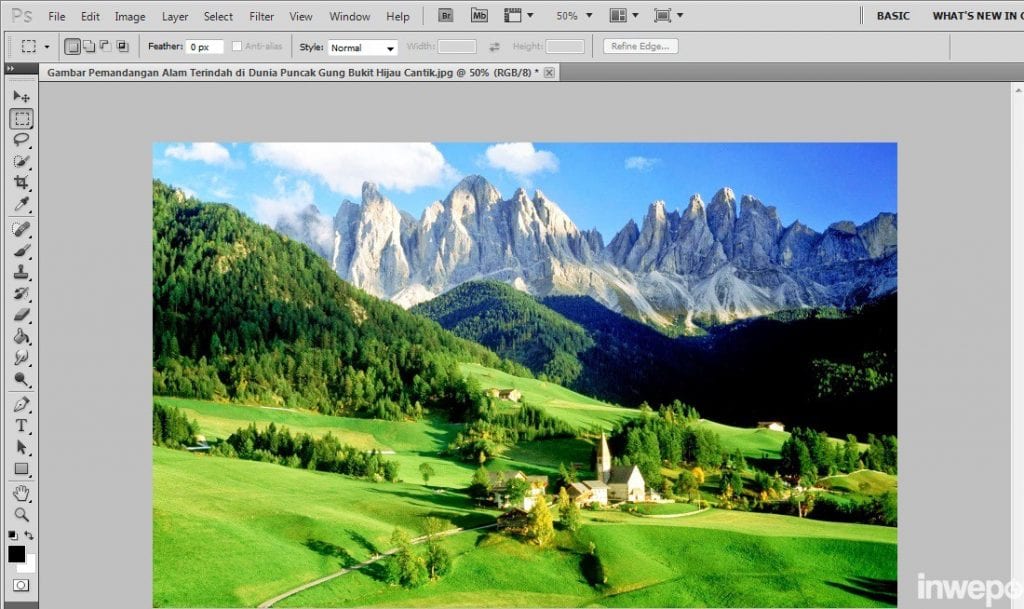The height and width of the screenshot is (609, 1024).
Task: Select the Pen tool
Action: (21, 405)
